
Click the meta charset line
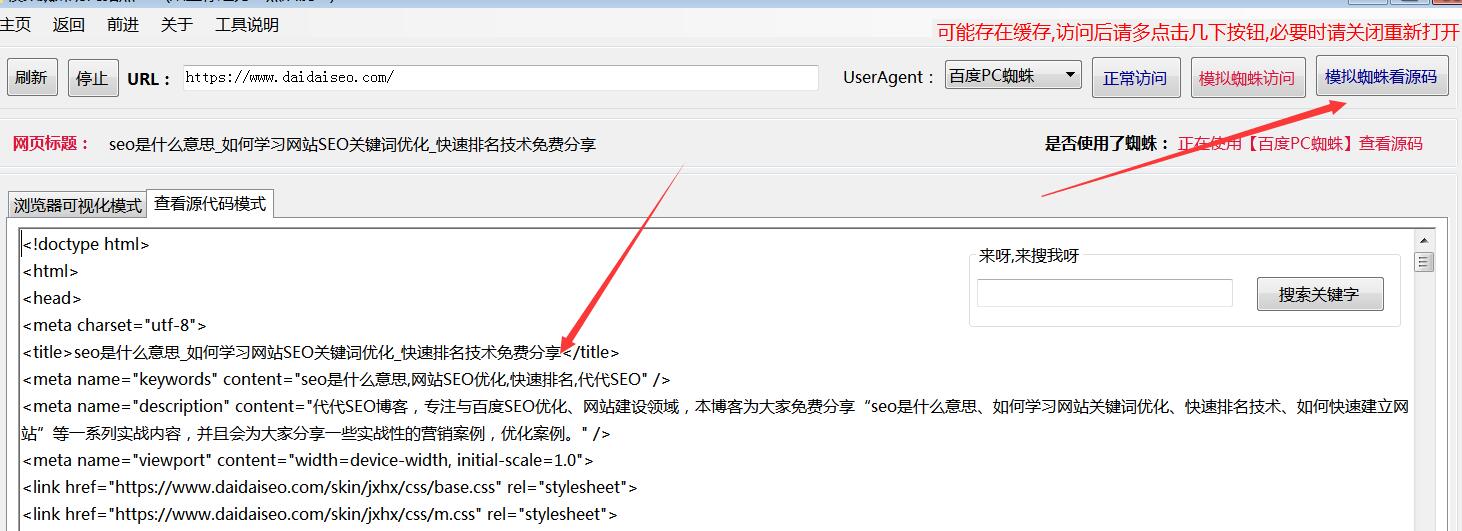coord(114,325)
